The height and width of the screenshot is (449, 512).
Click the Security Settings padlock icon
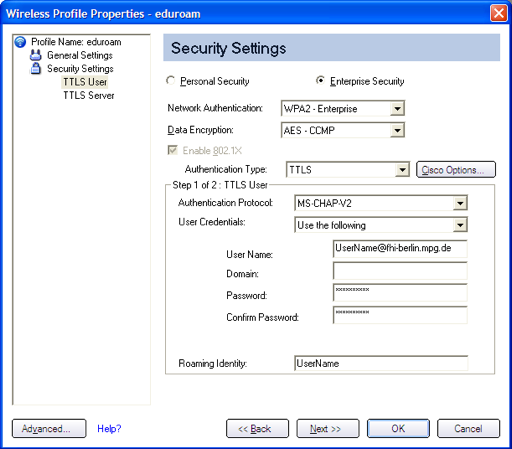pos(36,69)
